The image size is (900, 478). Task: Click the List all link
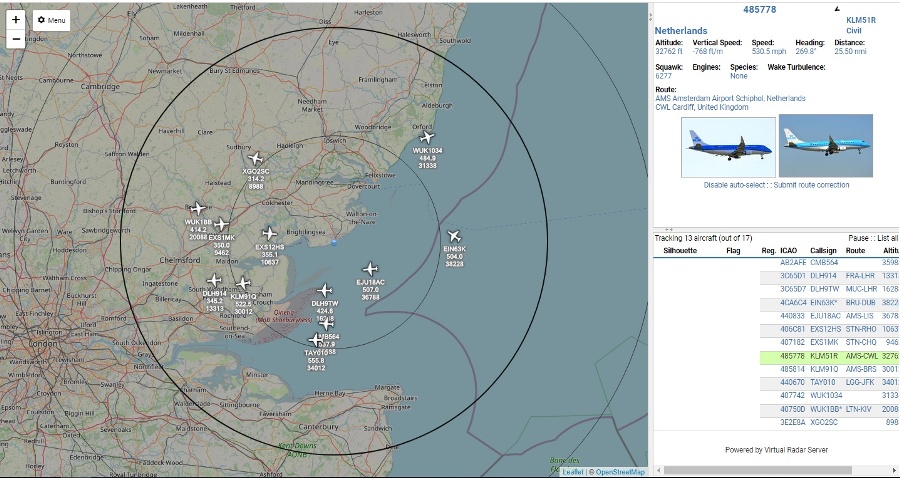click(x=887, y=238)
